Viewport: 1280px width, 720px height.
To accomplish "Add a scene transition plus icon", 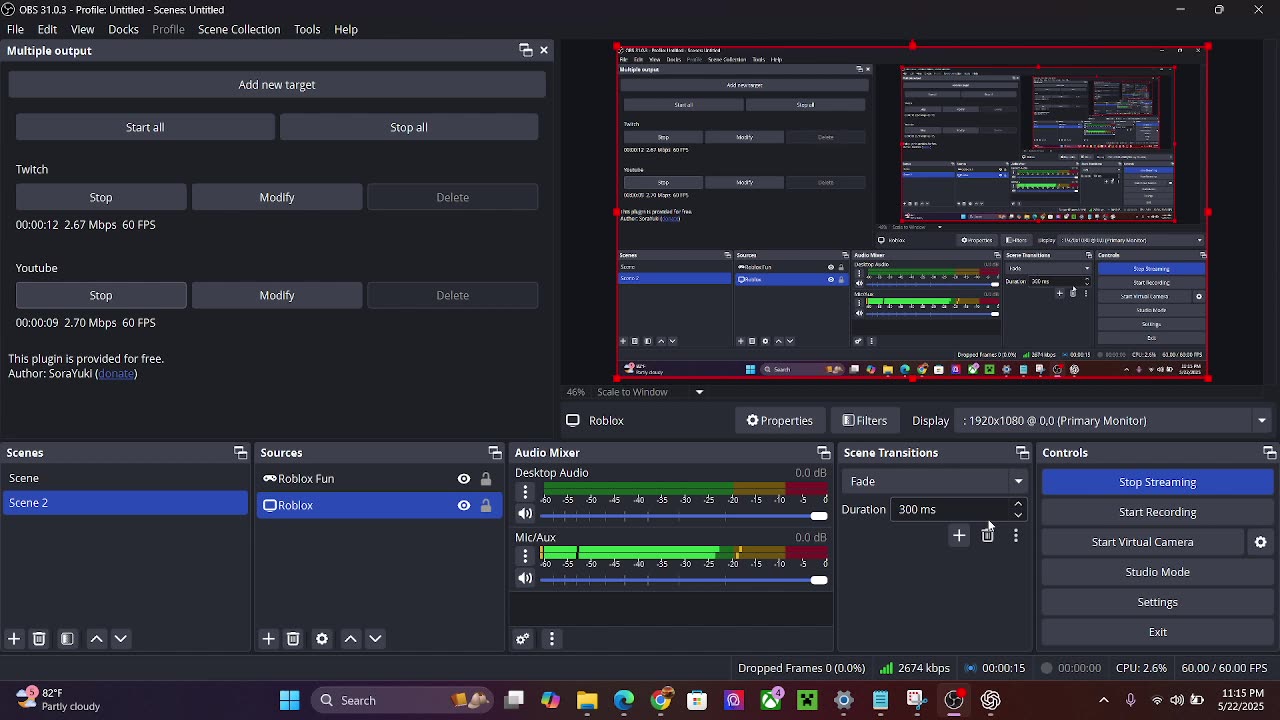I will click(x=959, y=536).
